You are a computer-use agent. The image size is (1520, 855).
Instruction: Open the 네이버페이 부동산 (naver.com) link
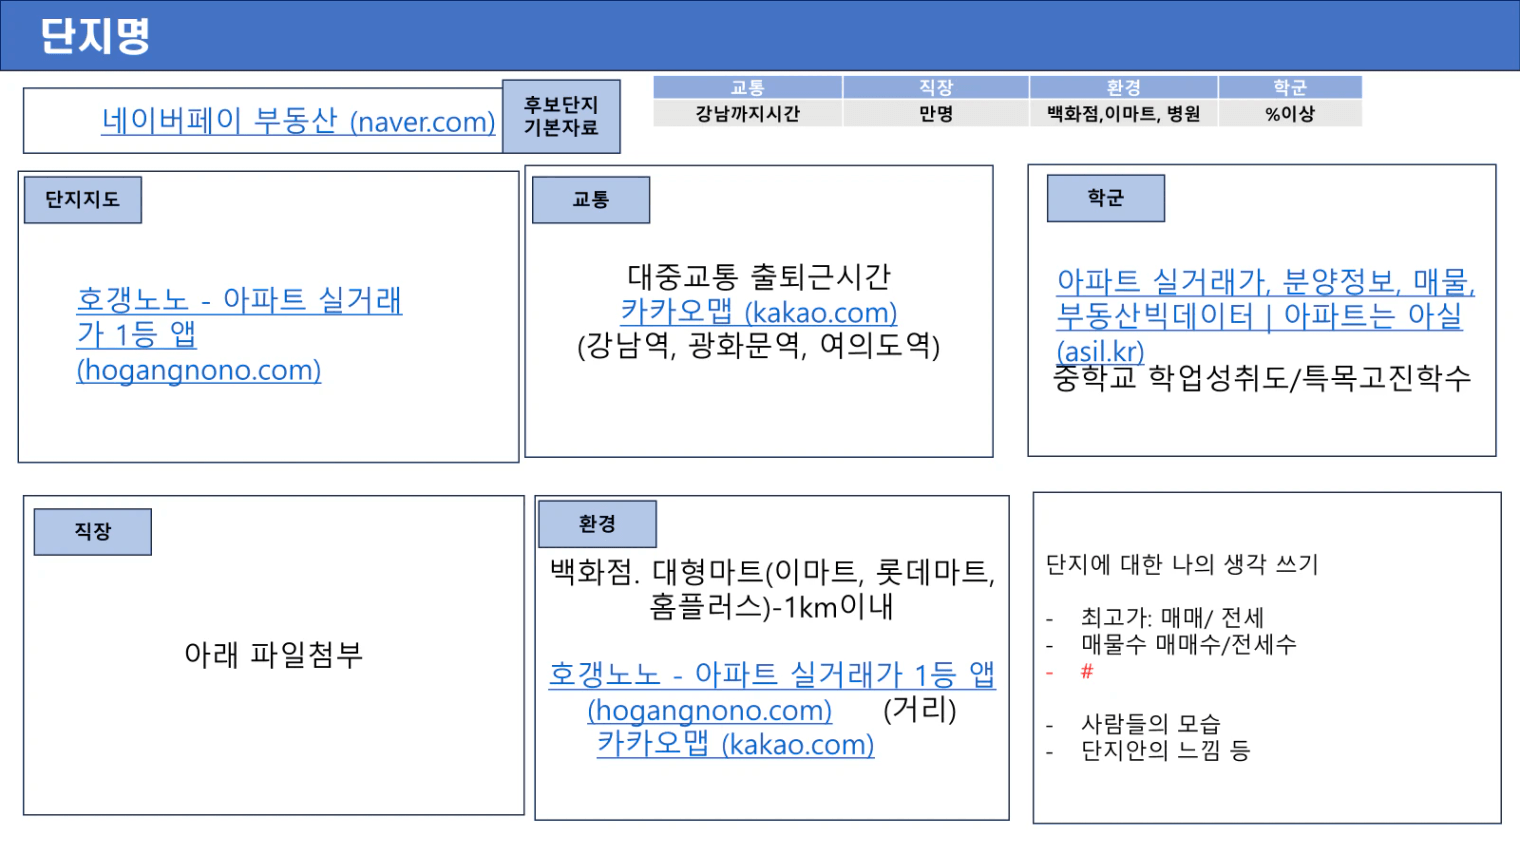pos(298,121)
